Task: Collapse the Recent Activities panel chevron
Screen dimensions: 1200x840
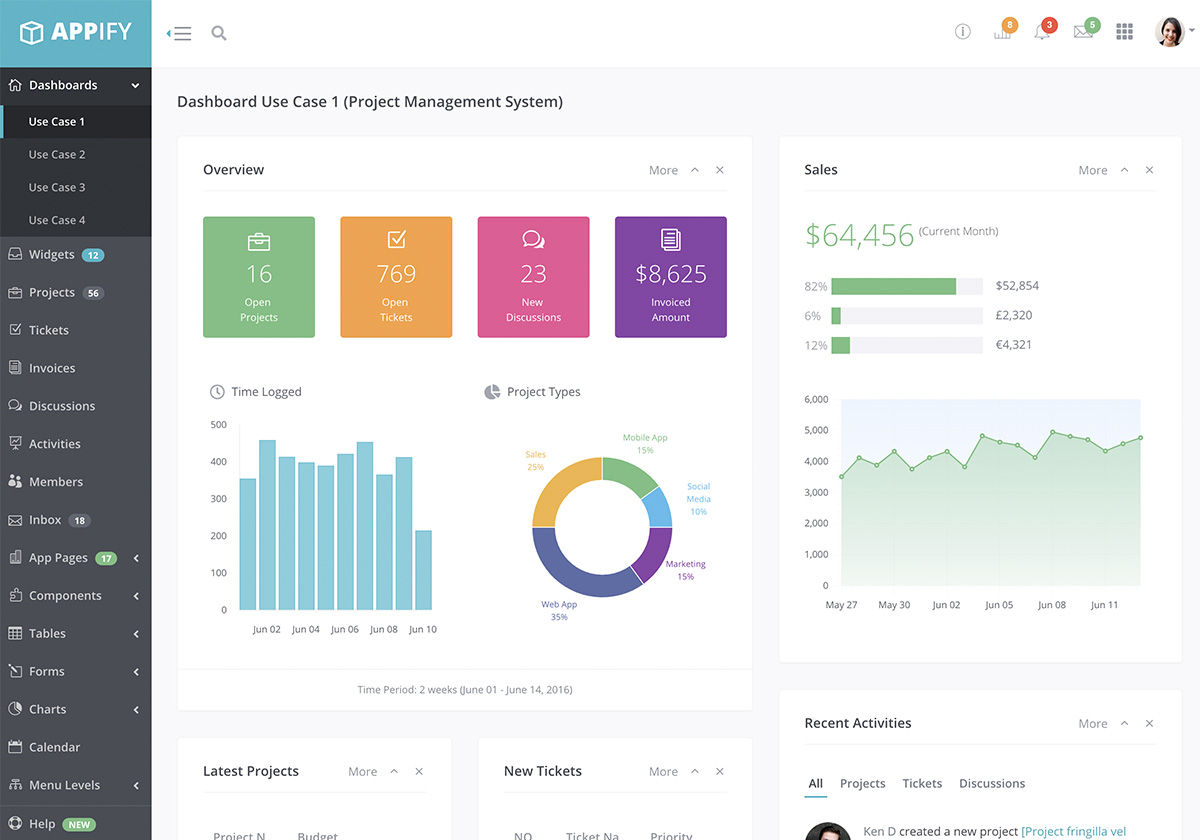Action: pyautogui.click(x=1124, y=723)
